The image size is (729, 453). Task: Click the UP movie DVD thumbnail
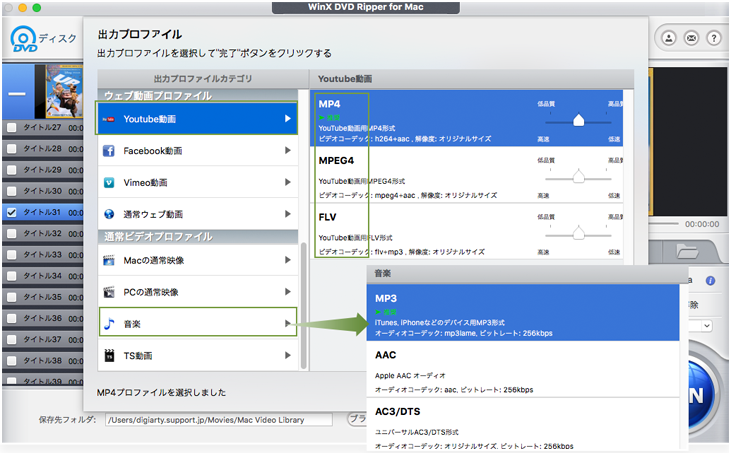tap(64, 91)
